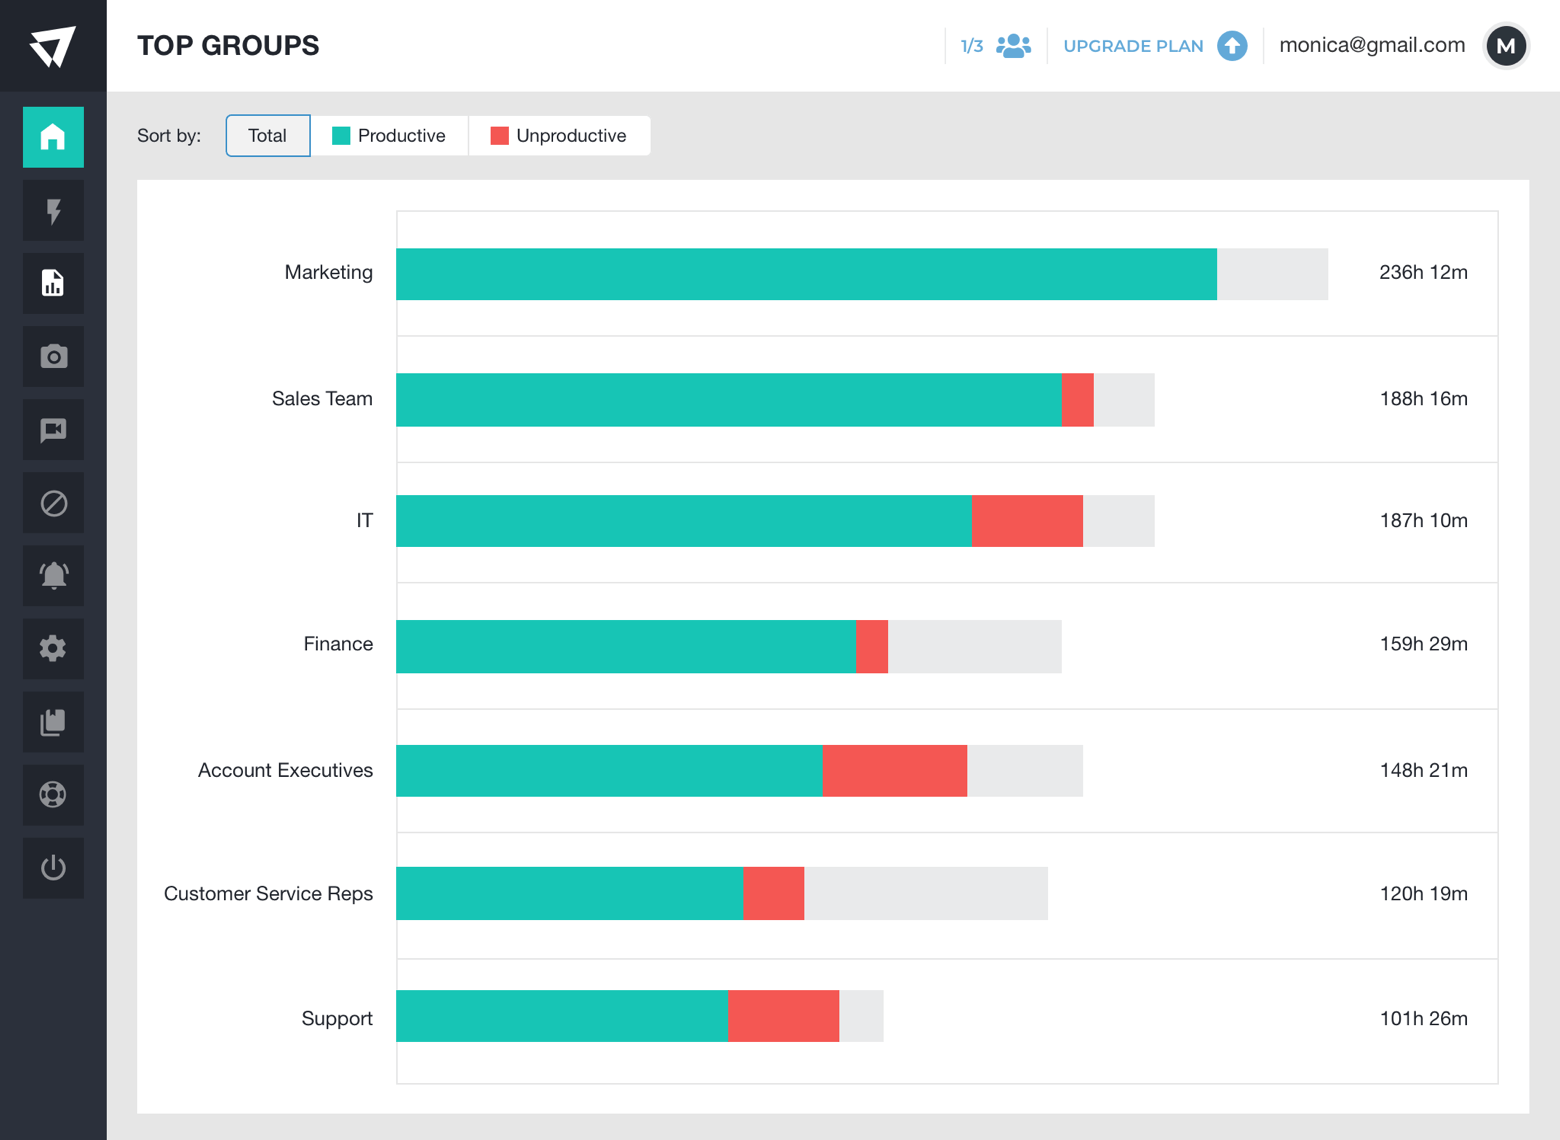1560x1140 pixels.
Task: Open the reports chart document icon
Action: tap(53, 284)
